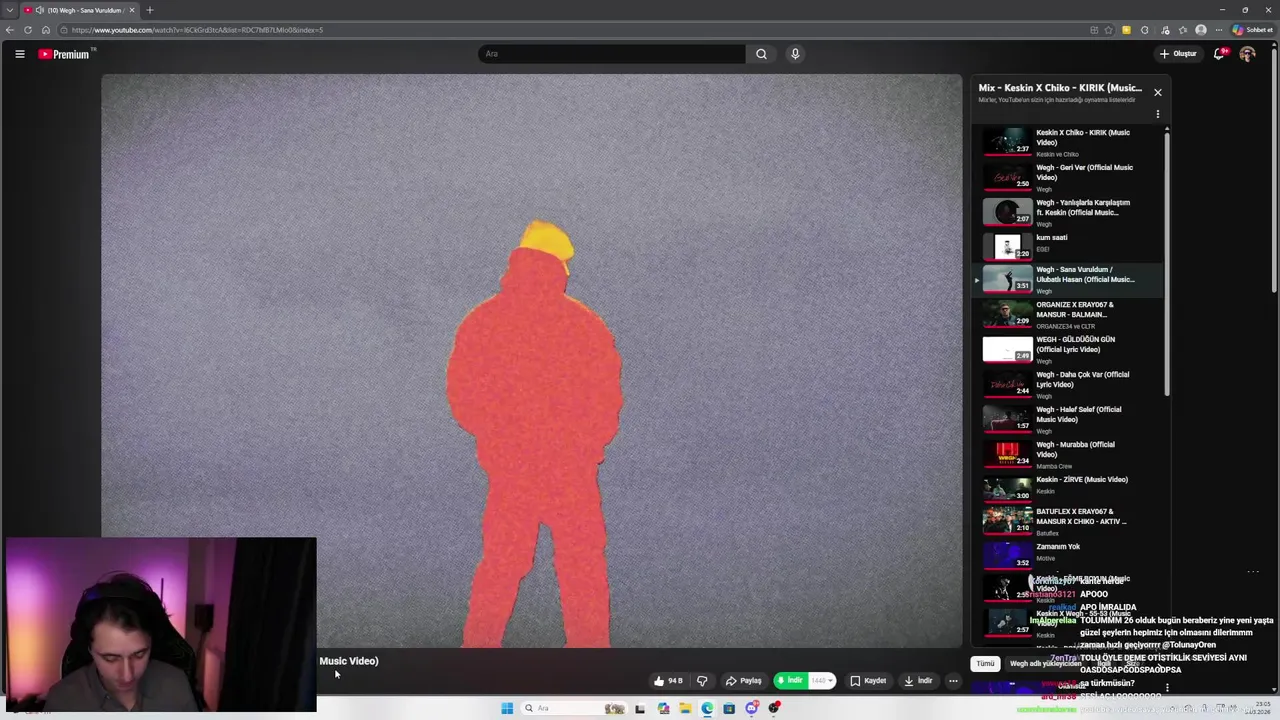Viewport: 1280px width, 720px height.
Task: Save video with Kaydet button
Action: (868, 681)
